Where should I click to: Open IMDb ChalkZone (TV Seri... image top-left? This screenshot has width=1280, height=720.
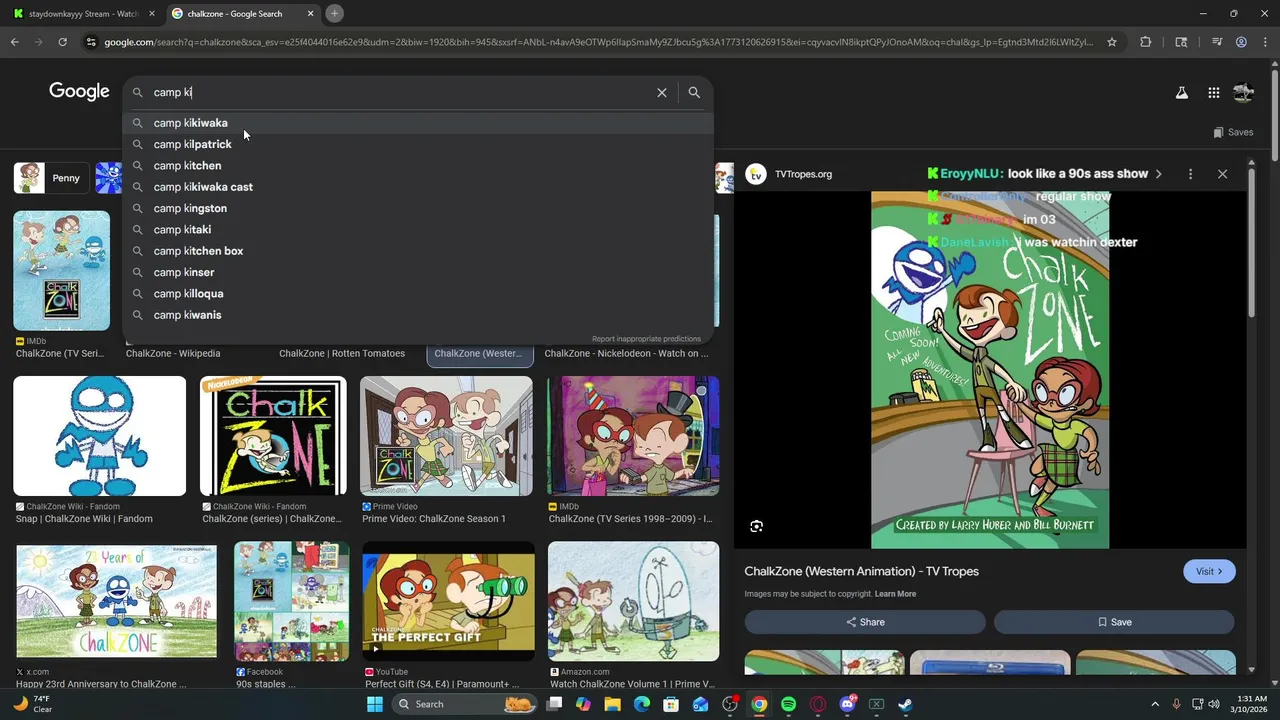point(61,270)
